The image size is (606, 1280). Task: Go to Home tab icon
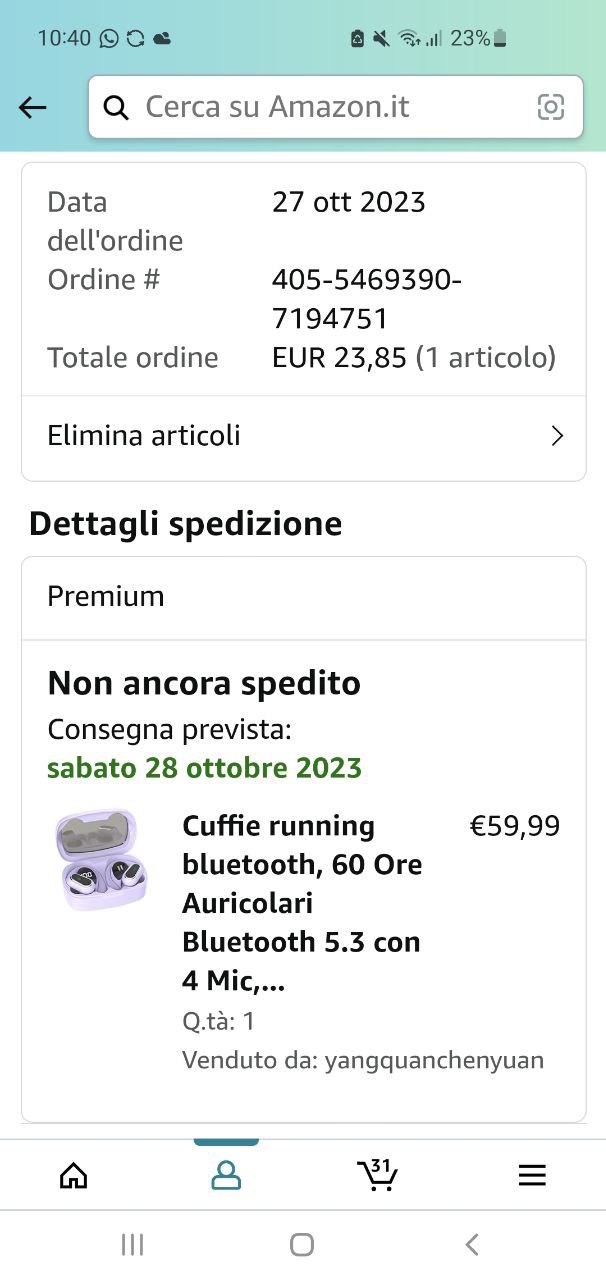(74, 1175)
